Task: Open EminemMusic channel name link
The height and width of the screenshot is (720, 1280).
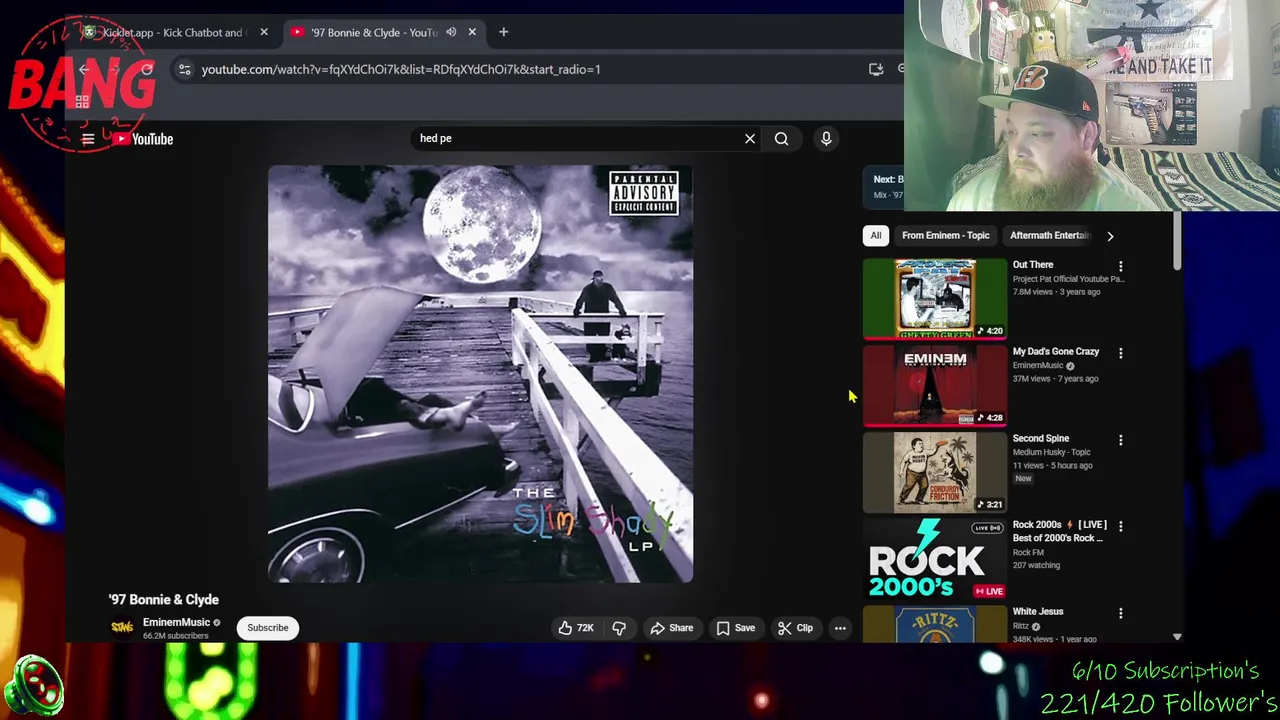Action: 176,622
